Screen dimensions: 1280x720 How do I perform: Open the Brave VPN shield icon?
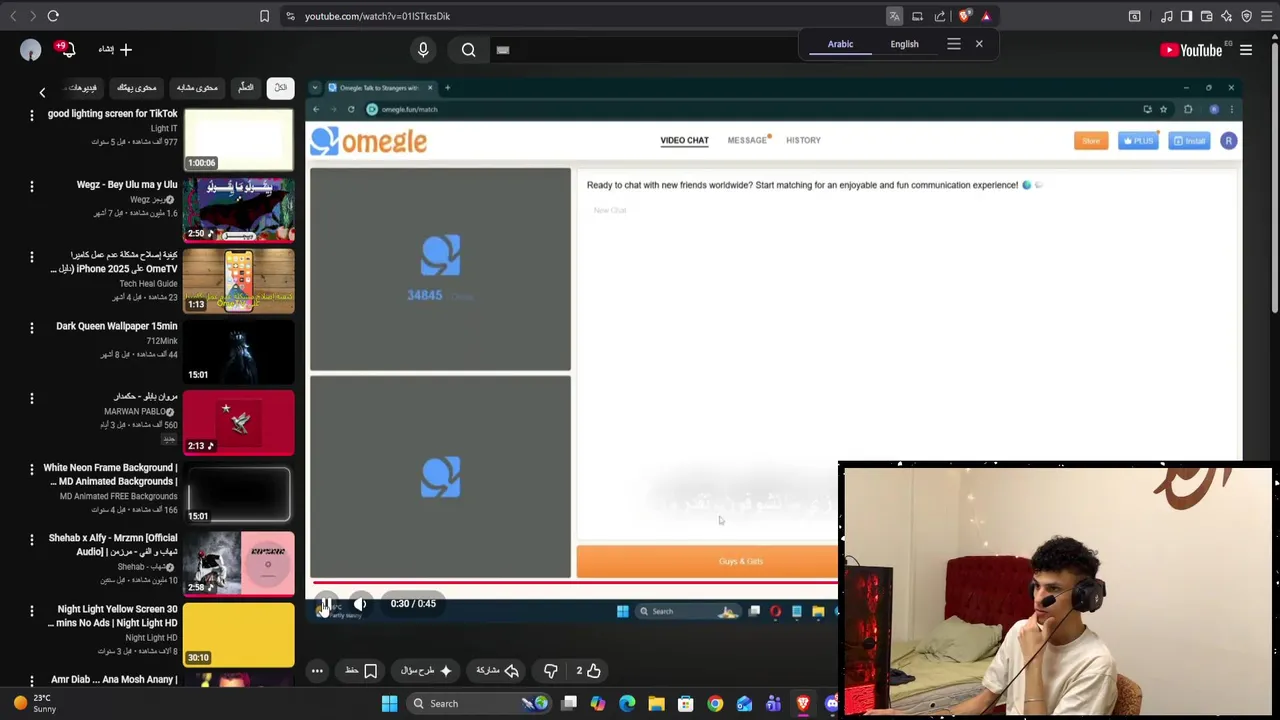[1246, 16]
